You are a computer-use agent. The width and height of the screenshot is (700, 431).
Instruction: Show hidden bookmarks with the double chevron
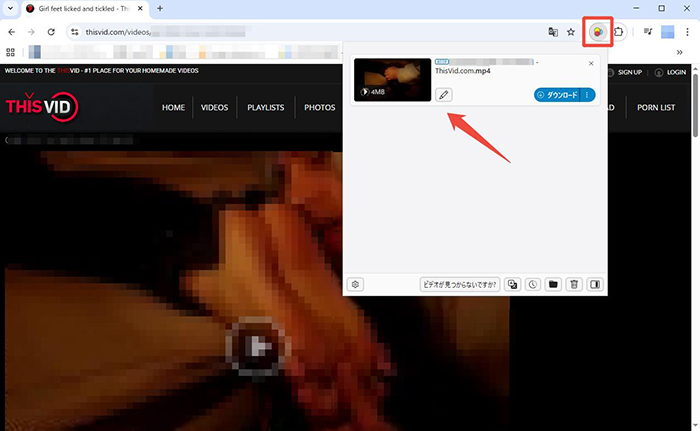679,52
